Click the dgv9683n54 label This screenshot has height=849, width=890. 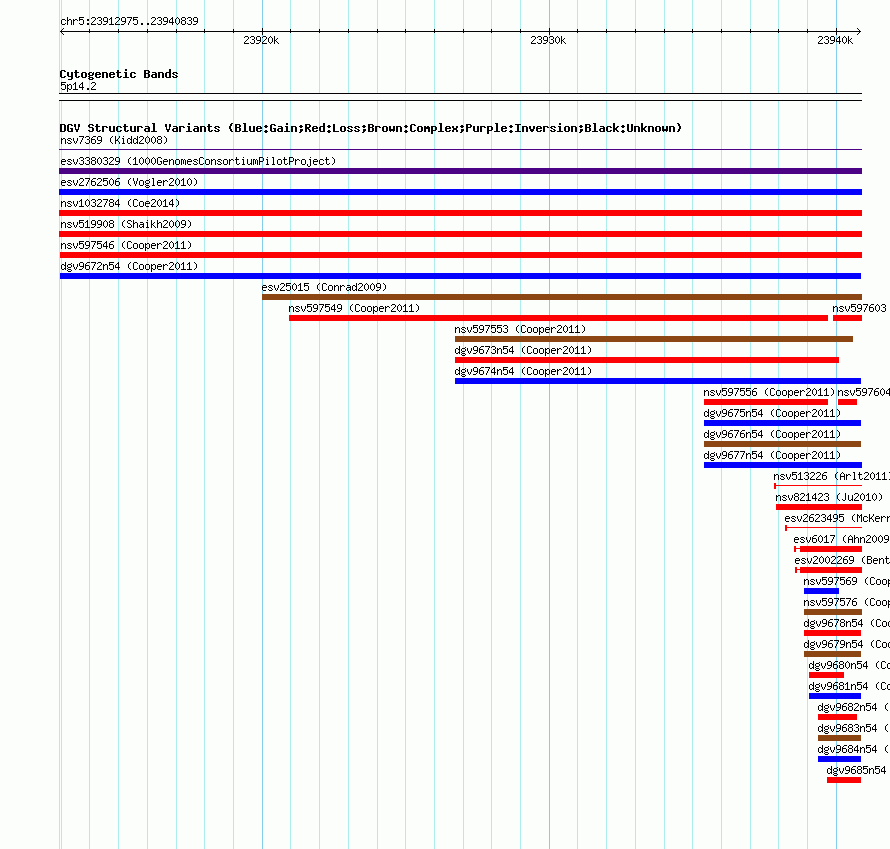[854, 728]
